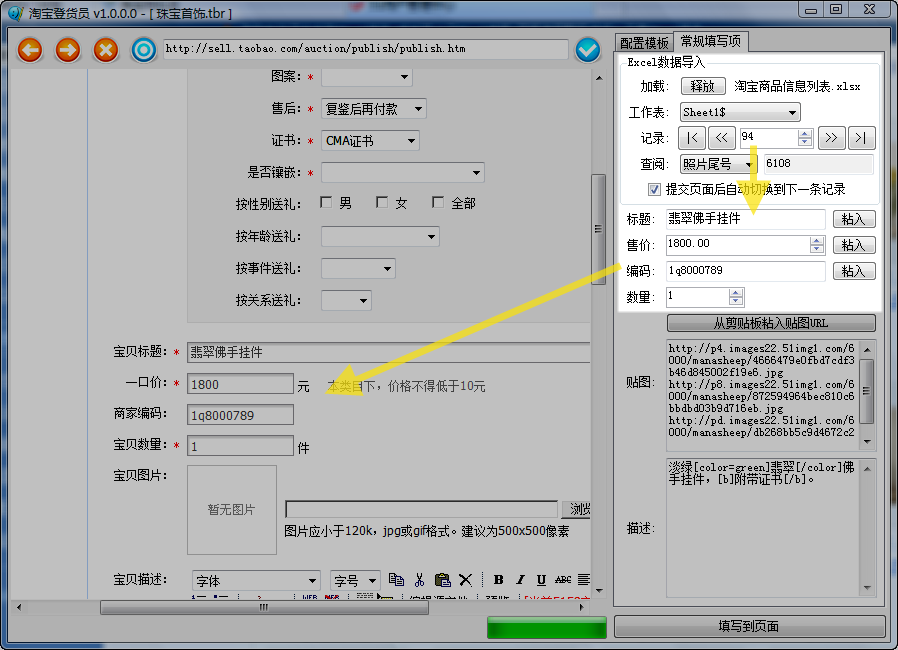
Task: Click the 释放 button
Action: pos(703,86)
